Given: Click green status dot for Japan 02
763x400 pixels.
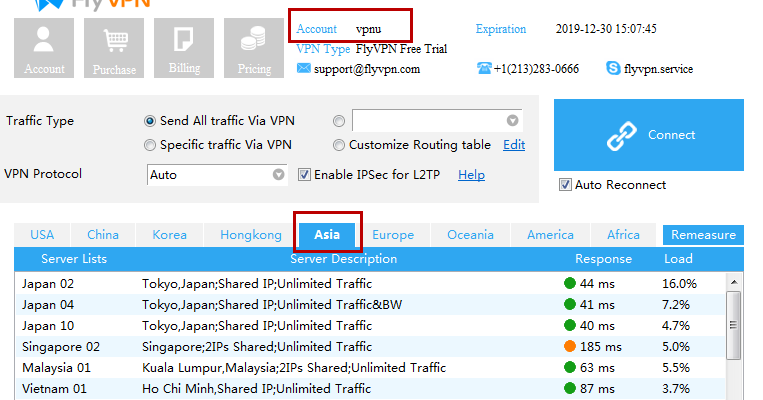Looking at the screenshot, I should coord(570,283).
